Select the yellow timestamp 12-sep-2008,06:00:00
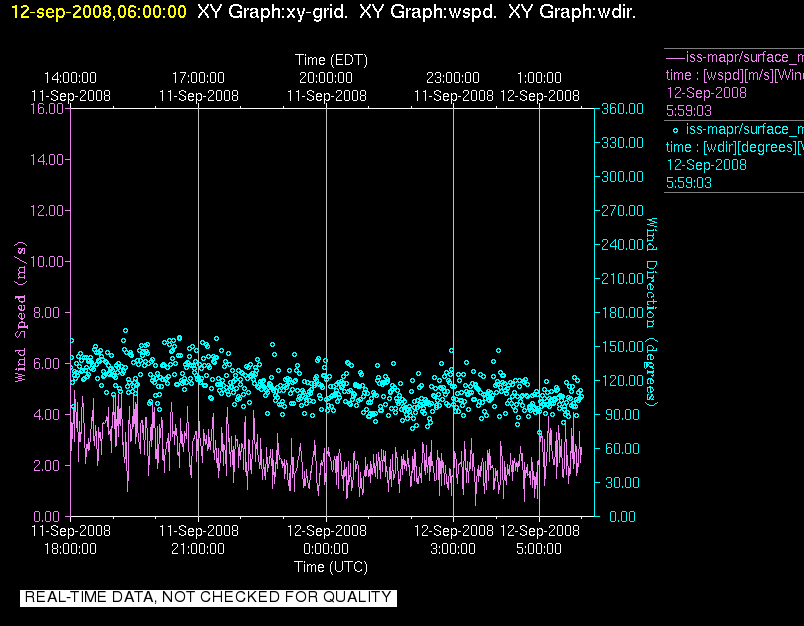804x626 pixels. 98,11
